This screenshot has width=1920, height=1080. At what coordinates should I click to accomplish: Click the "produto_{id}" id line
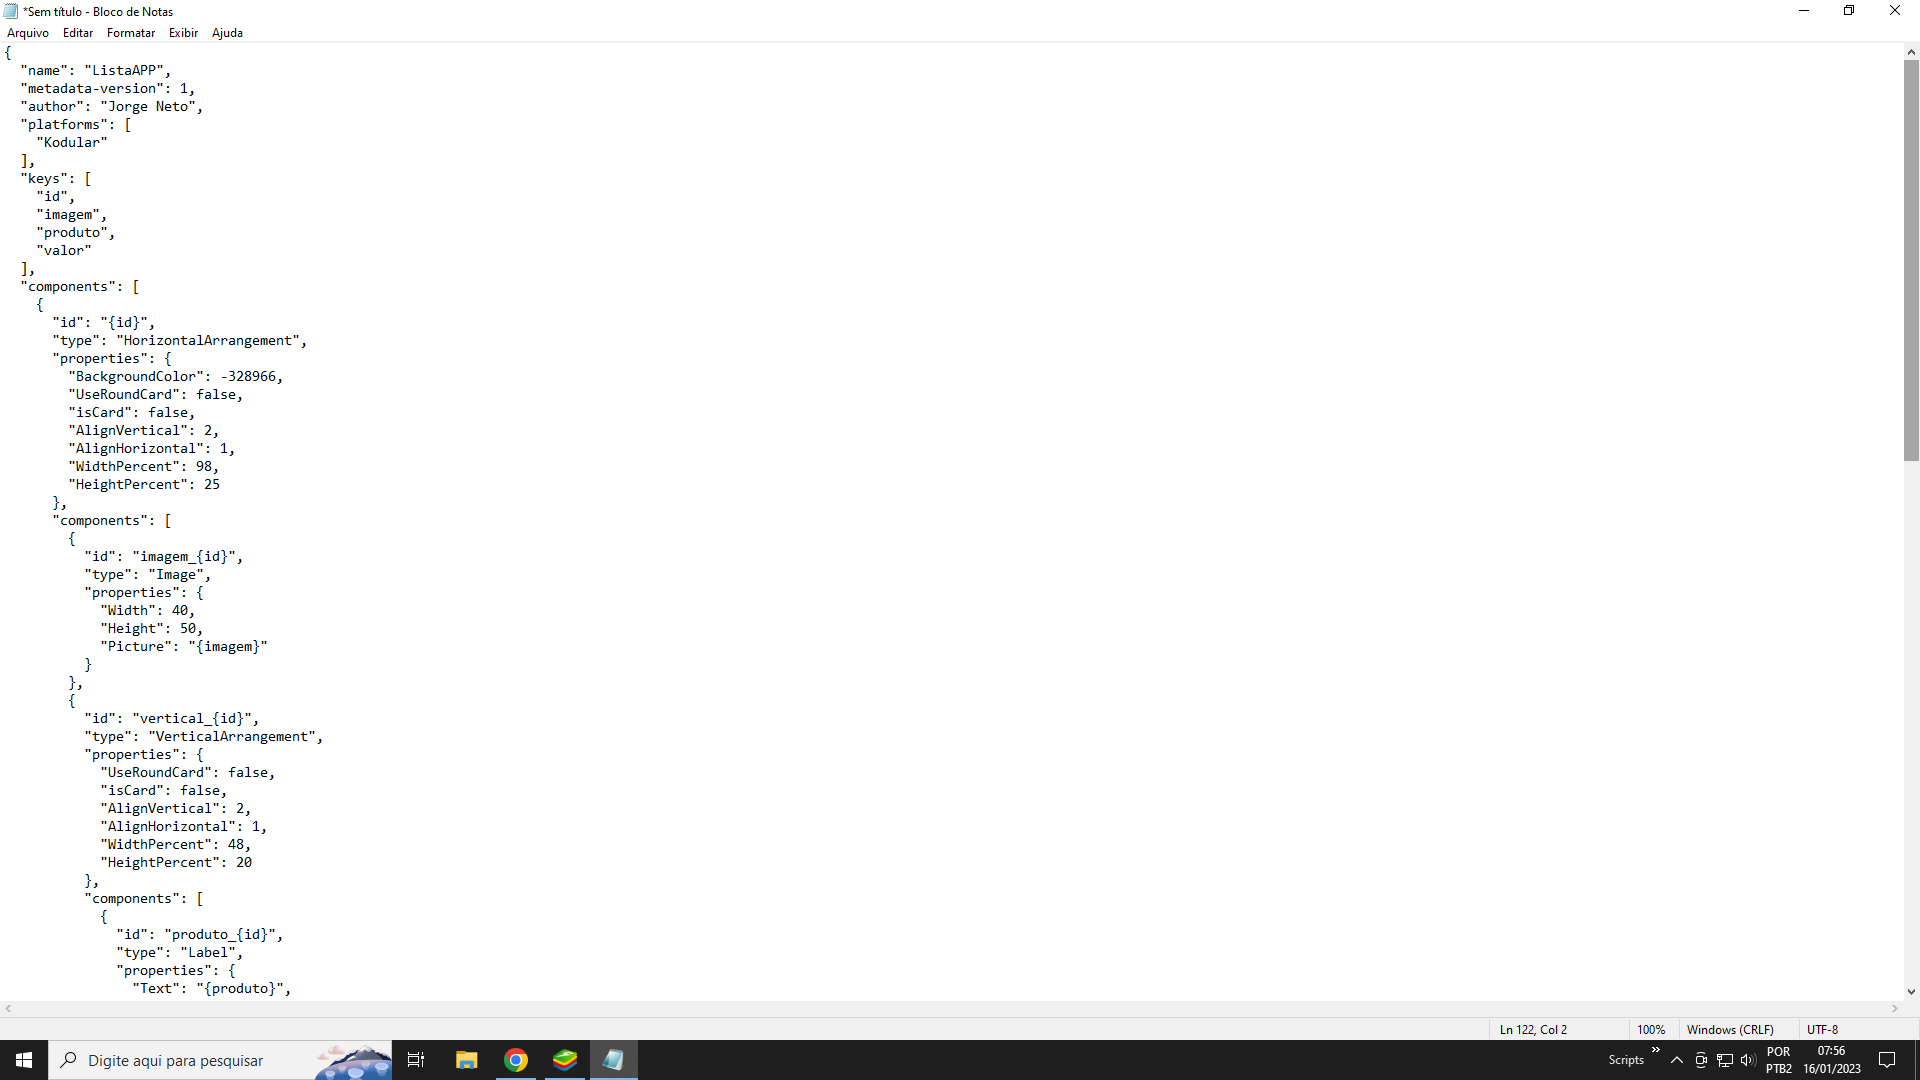200,935
